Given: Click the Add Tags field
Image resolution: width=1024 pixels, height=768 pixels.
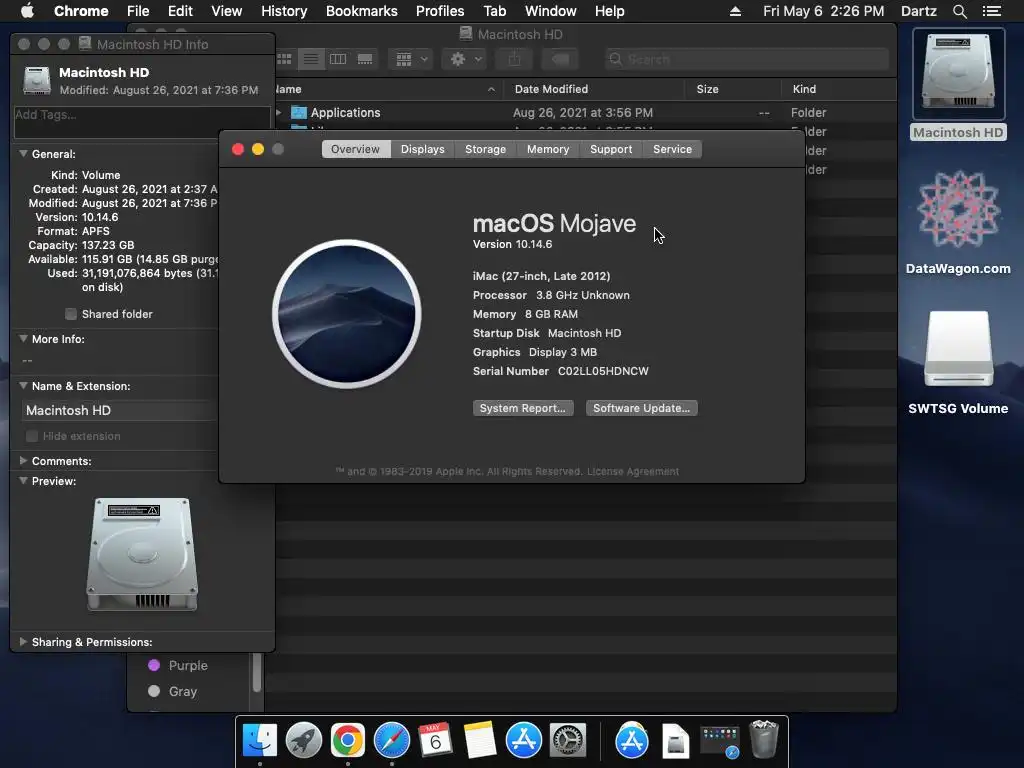Looking at the screenshot, I should tap(142, 122).
